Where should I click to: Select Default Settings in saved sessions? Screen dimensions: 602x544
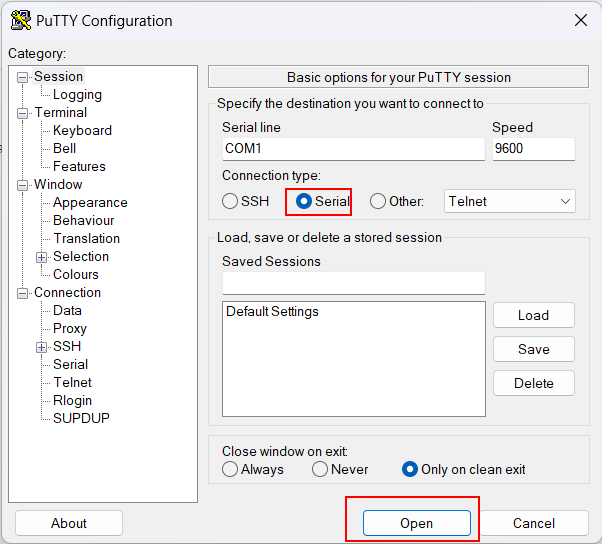pos(272,311)
